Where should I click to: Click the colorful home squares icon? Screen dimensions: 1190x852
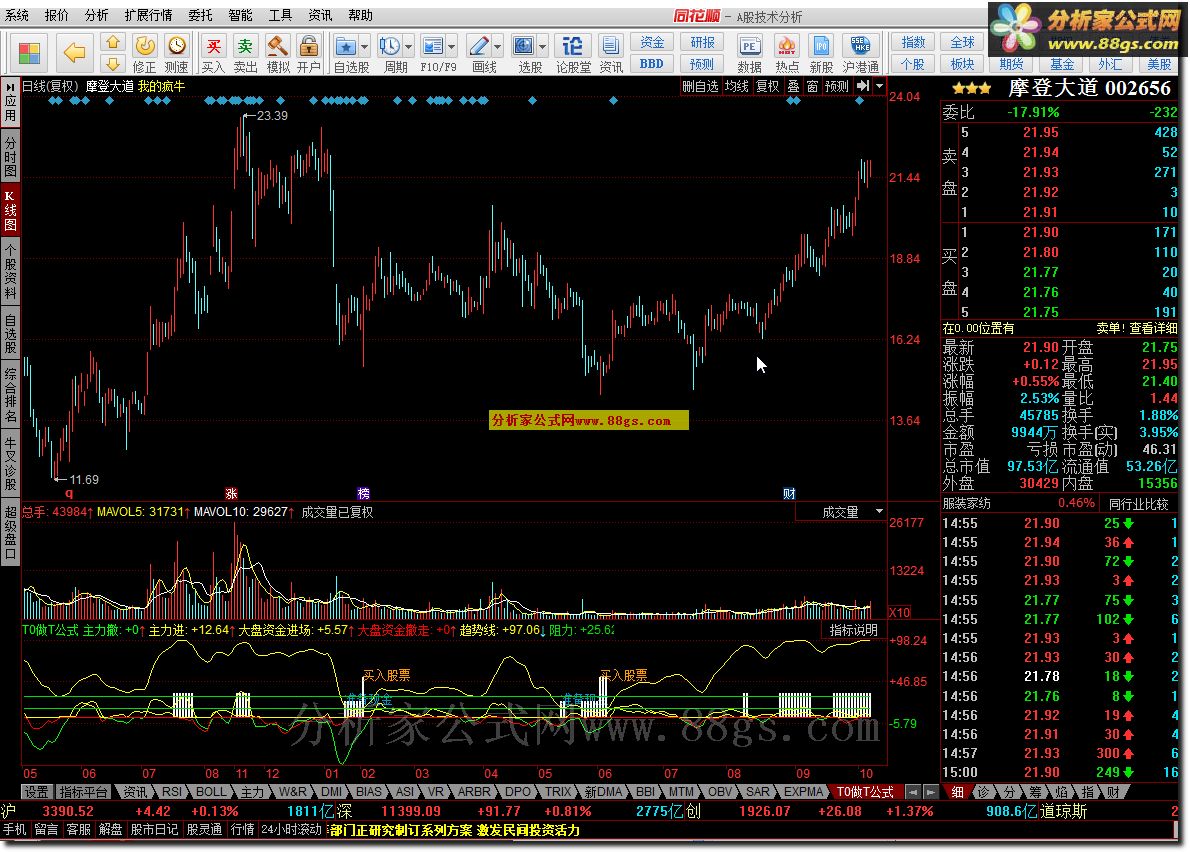(x=30, y=53)
